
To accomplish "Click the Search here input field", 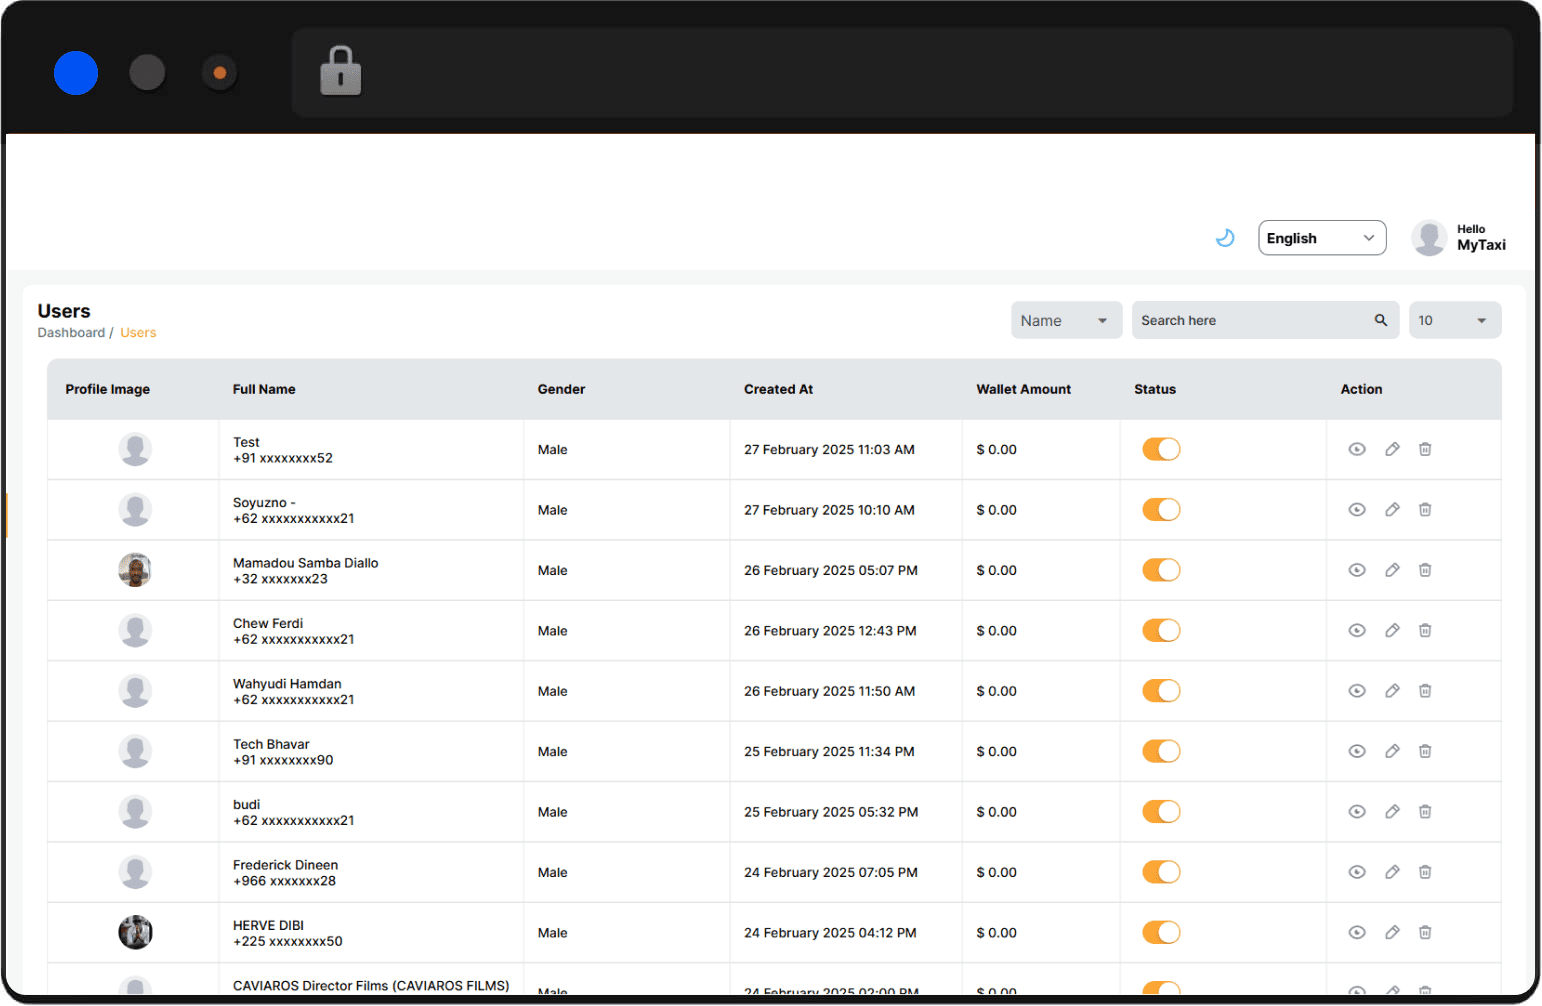I will pos(1250,321).
